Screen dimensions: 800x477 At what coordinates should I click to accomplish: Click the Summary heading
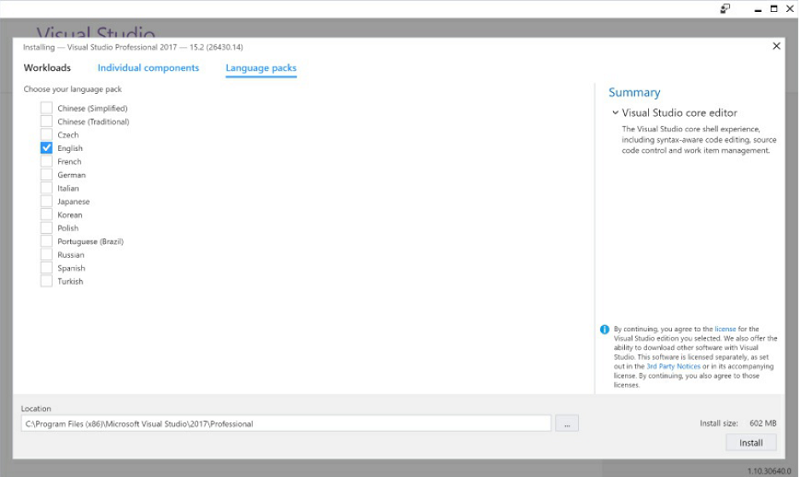[x=634, y=92]
